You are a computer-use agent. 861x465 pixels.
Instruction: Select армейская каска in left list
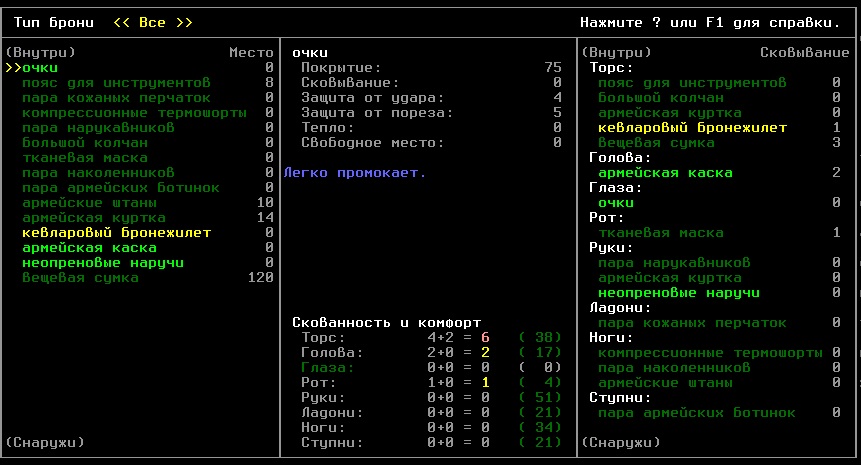[x=89, y=248]
